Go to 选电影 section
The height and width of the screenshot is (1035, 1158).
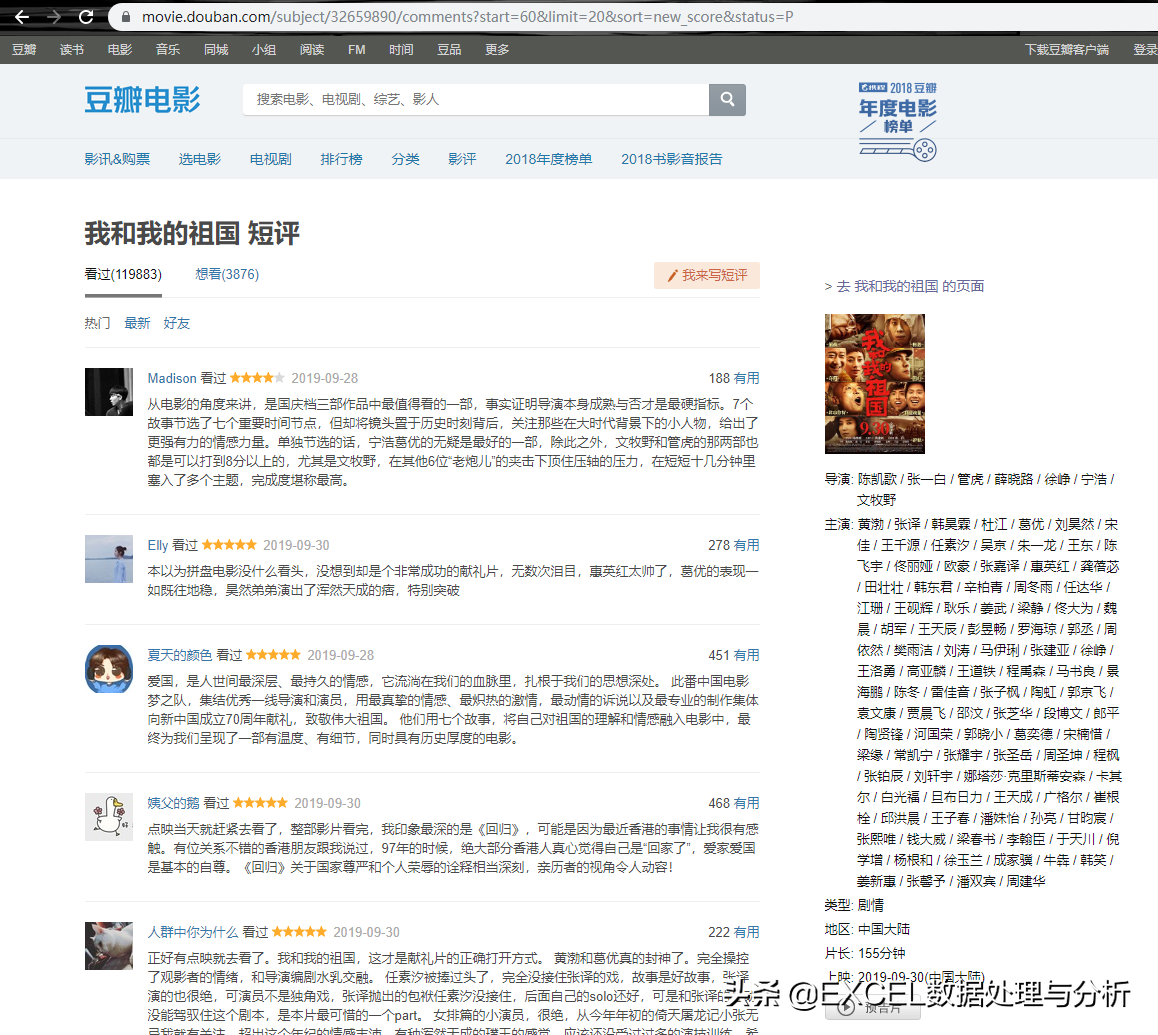point(199,159)
